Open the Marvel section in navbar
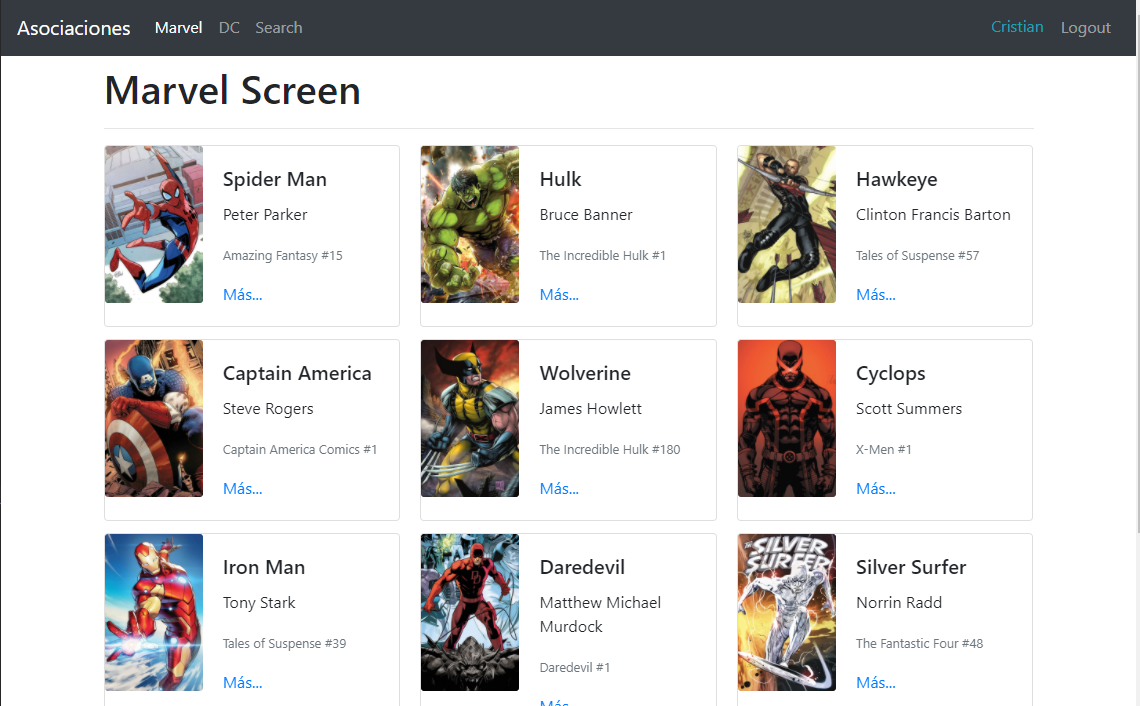1140x706 pixels. pyautogui.click(x=178, y=27)
